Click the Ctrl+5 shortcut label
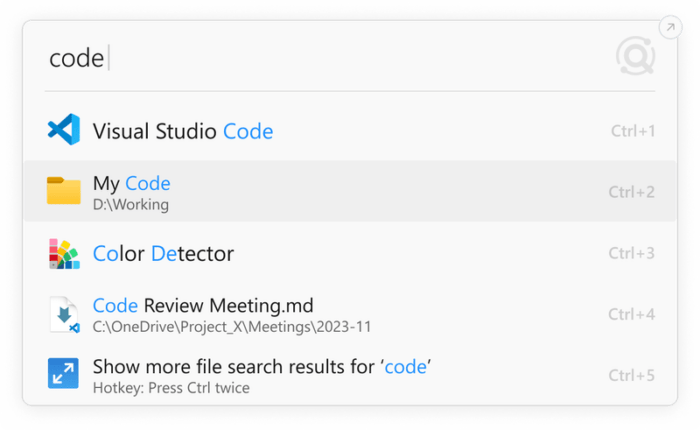 tap(632, 376)
